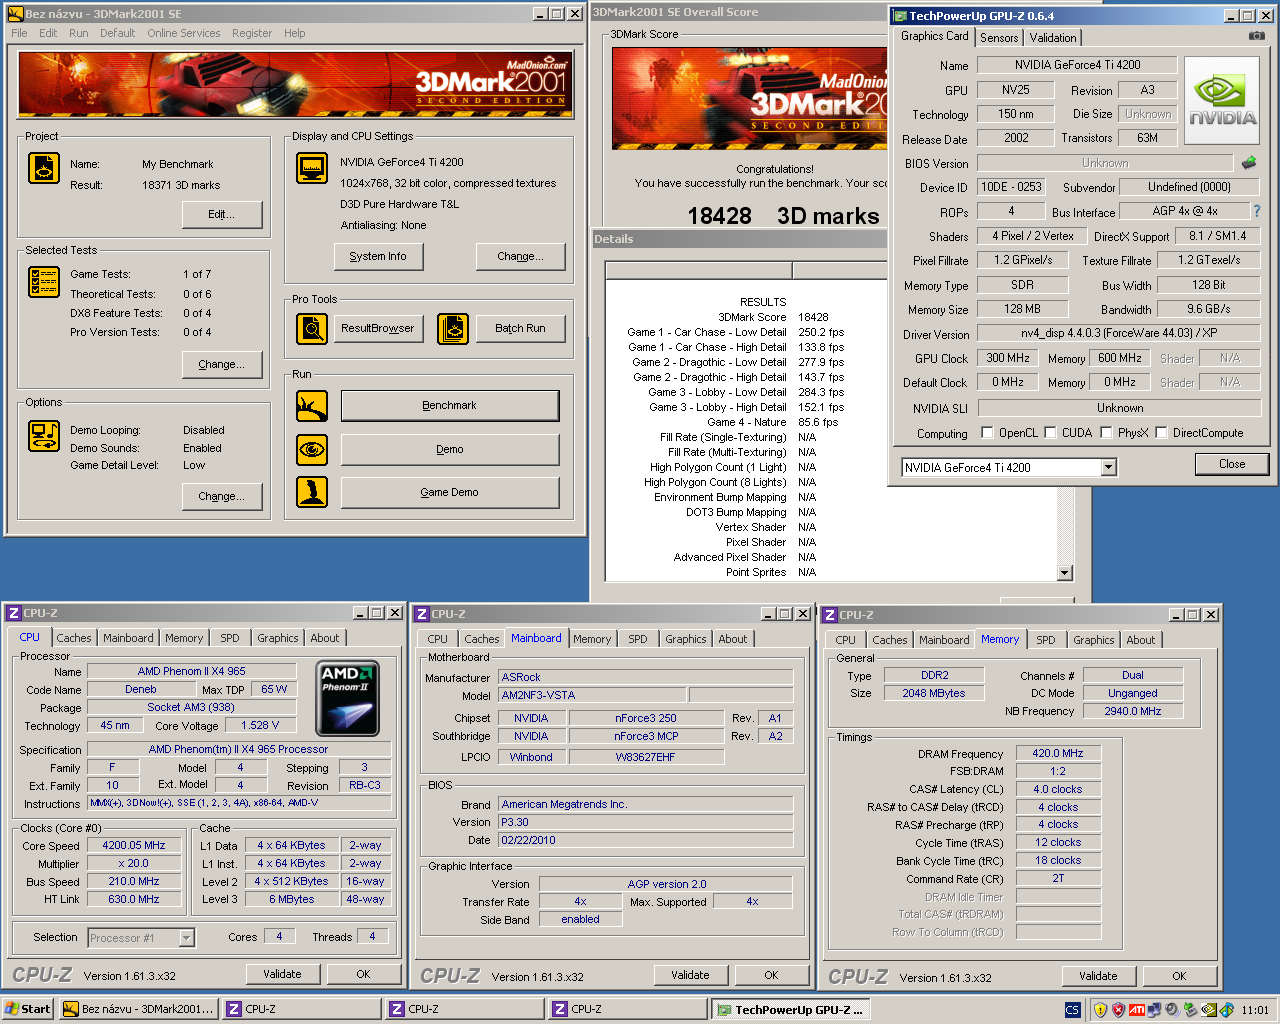This screenshot has width=1280, height=1024.
Task: Click the Bus Interface question mark icon
Action: pyautogui.click(x=1257, y=211)
